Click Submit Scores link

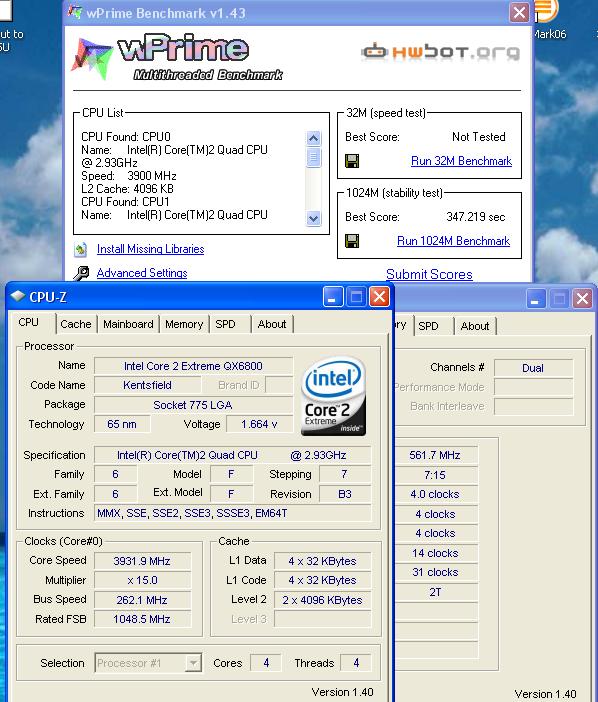[x=429, y=274]
